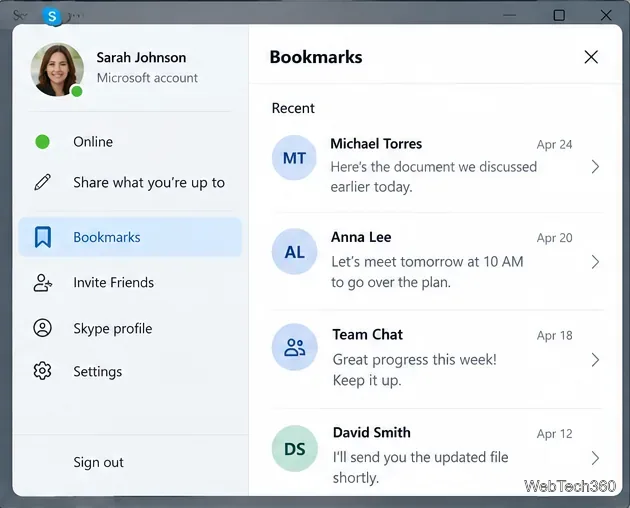This screenshot has height=508, width=630.
Task: Click the green presence dot on avatar
Action: tap(77, 92)
